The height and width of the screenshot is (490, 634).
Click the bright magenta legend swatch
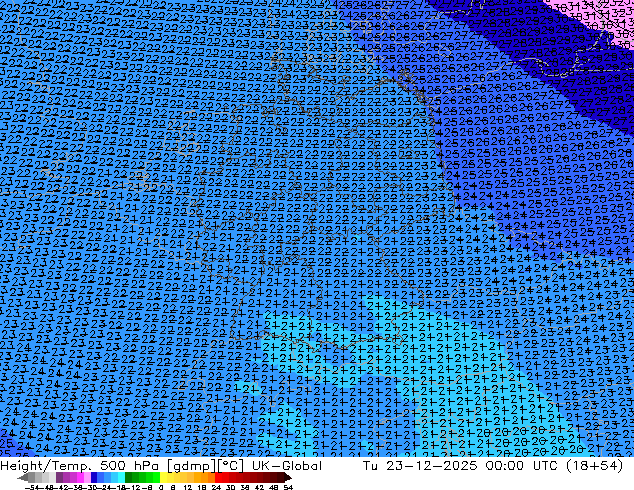[x=80, y=477]
